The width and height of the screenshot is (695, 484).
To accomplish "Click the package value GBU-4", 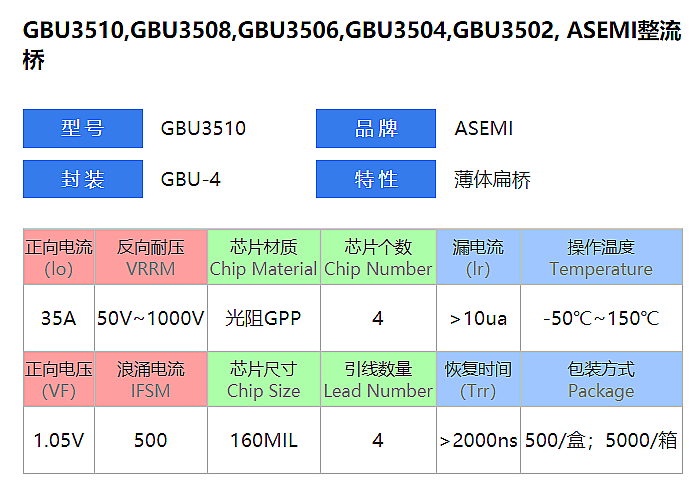I will (x=191, y=180).
